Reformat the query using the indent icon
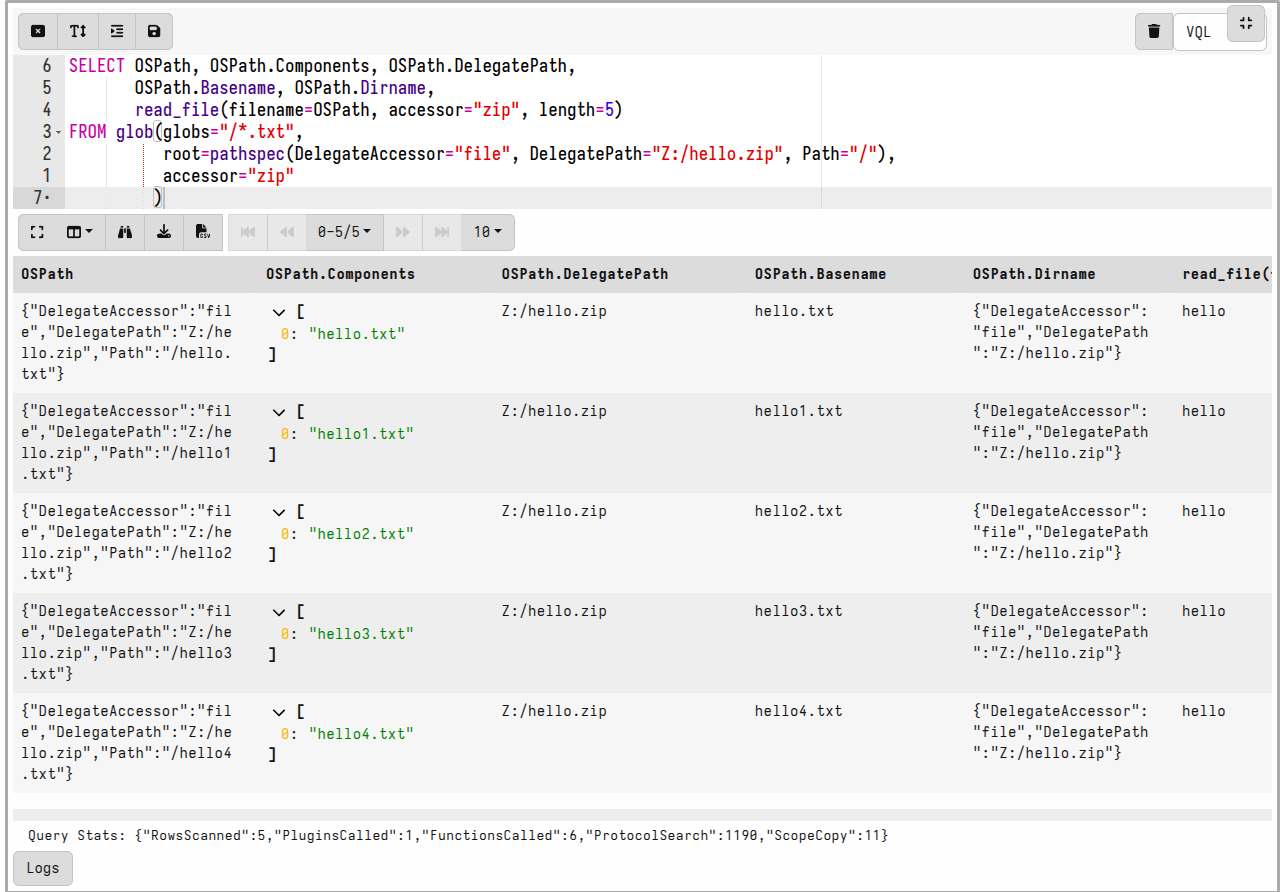 116,31
